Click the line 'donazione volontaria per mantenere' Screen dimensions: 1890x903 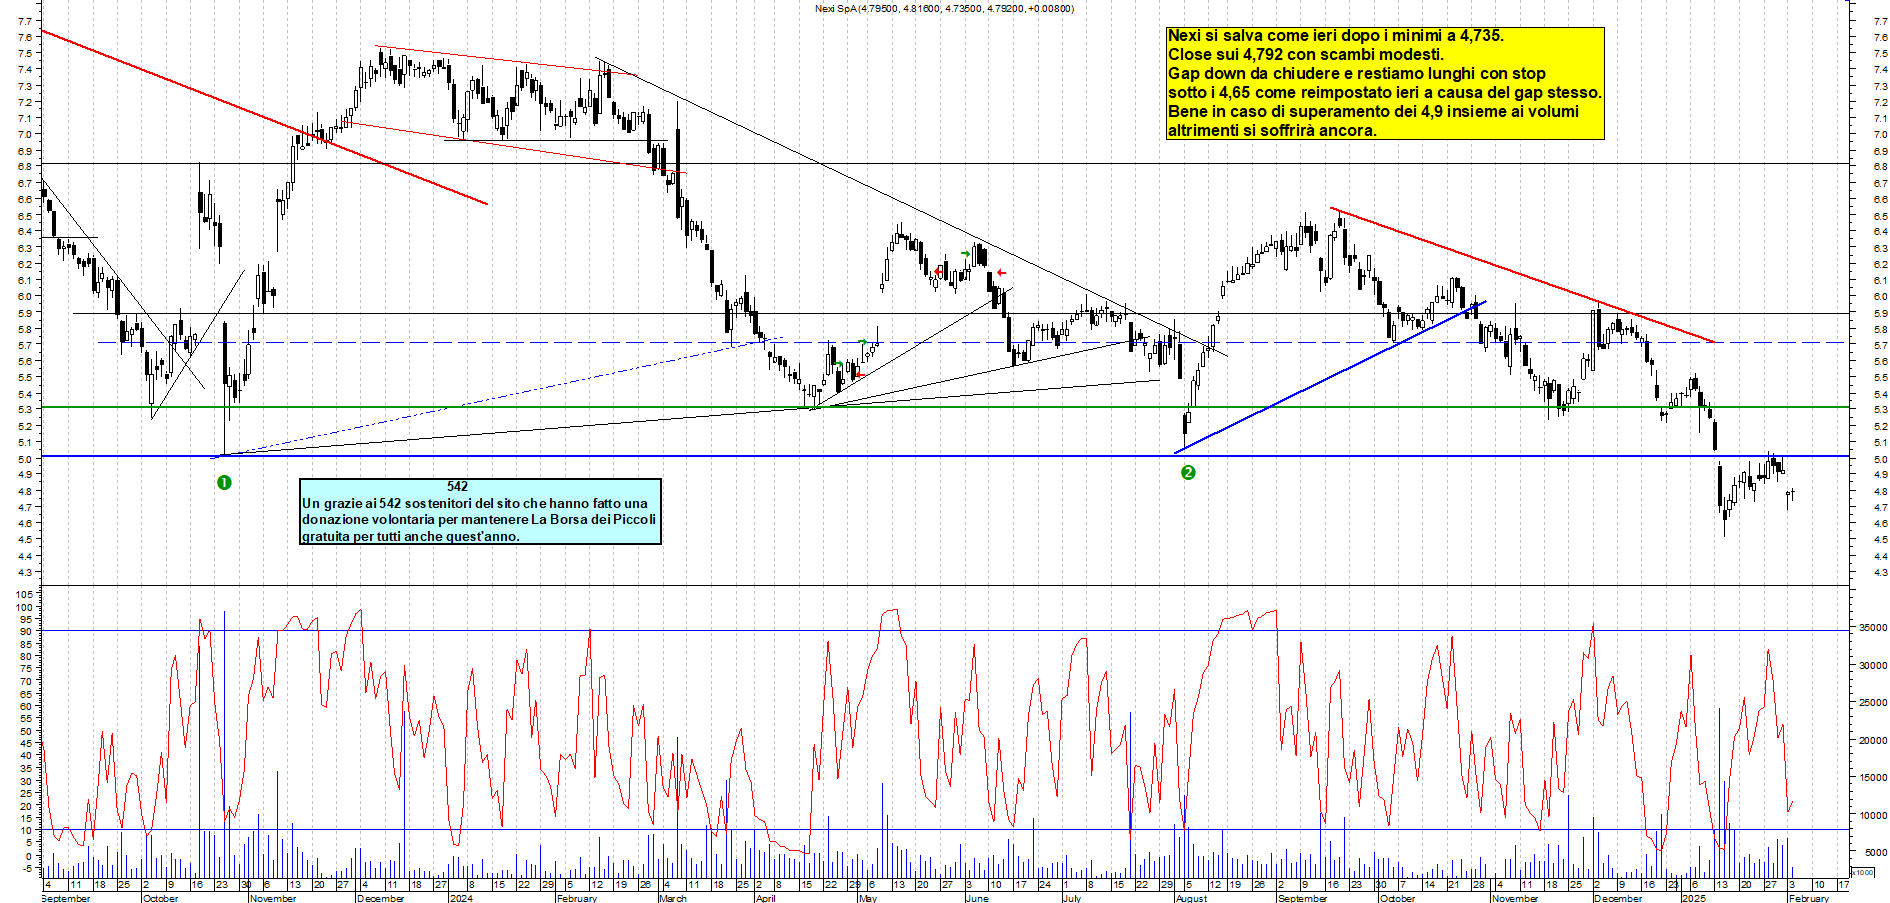pos(479,519)
